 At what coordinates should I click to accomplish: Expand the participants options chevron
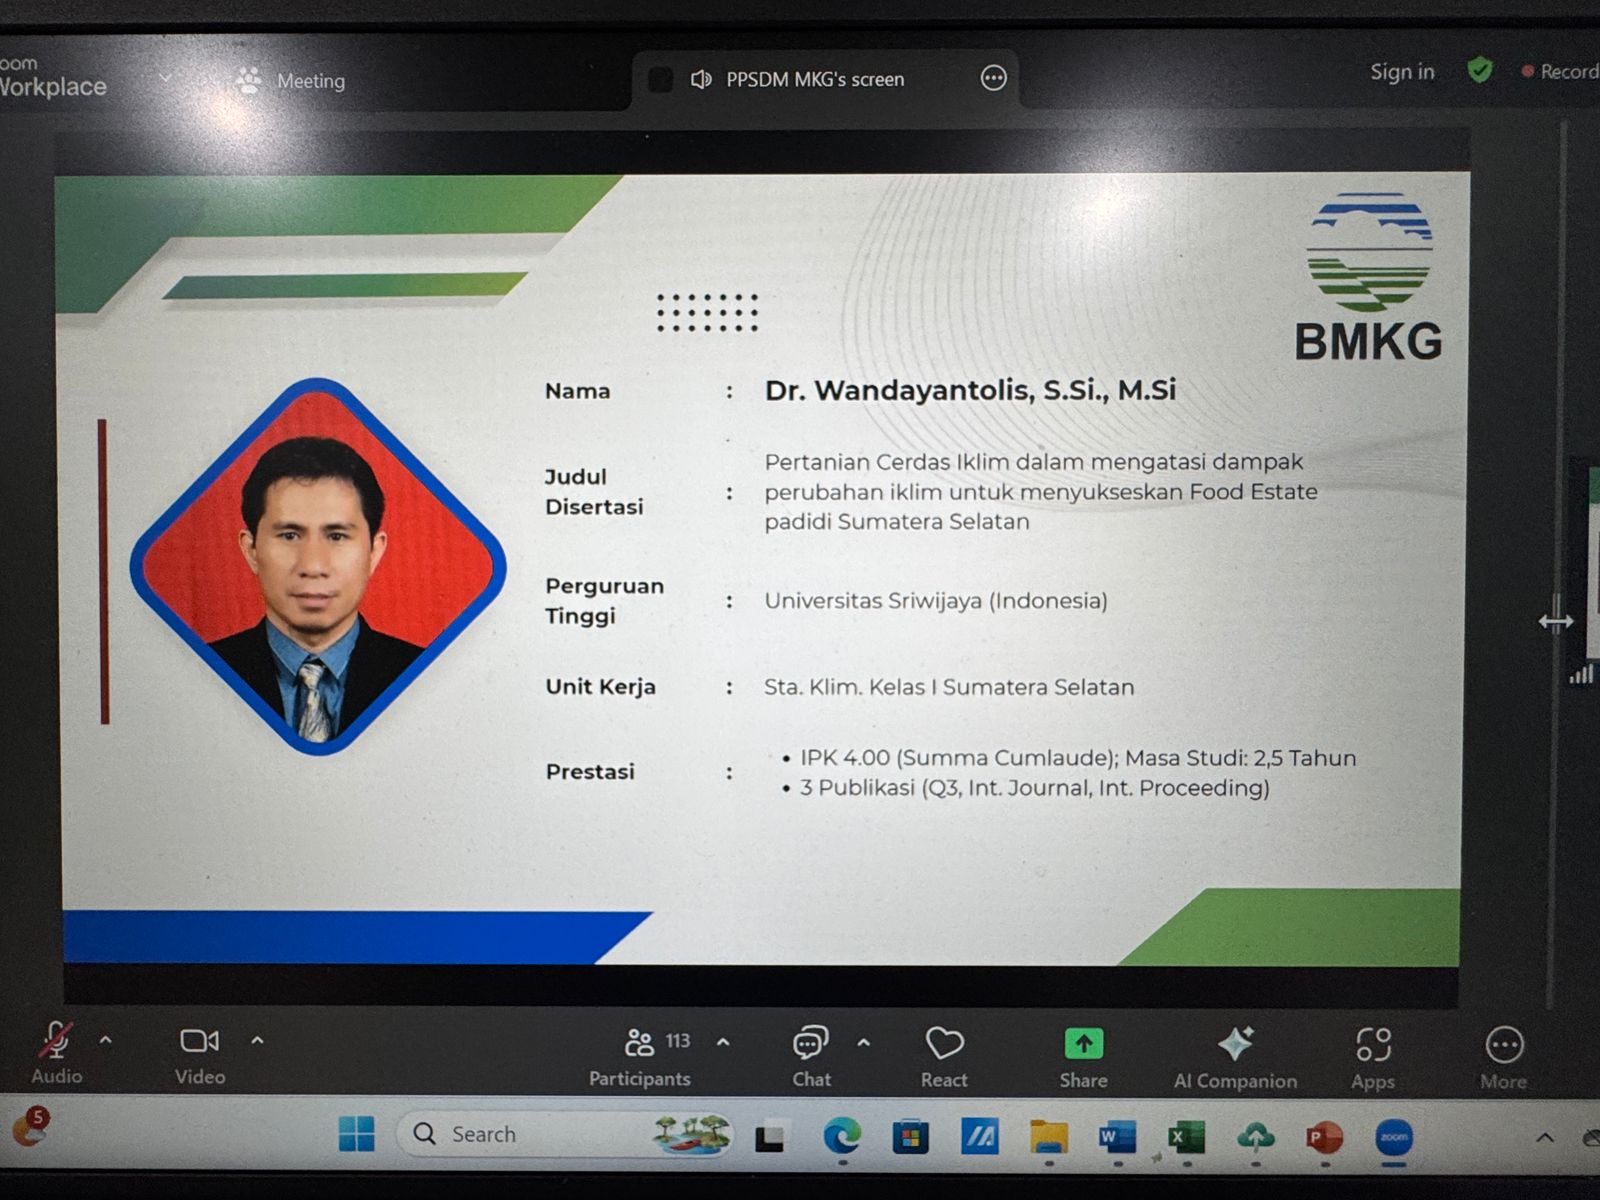[x=723, y=1042]
